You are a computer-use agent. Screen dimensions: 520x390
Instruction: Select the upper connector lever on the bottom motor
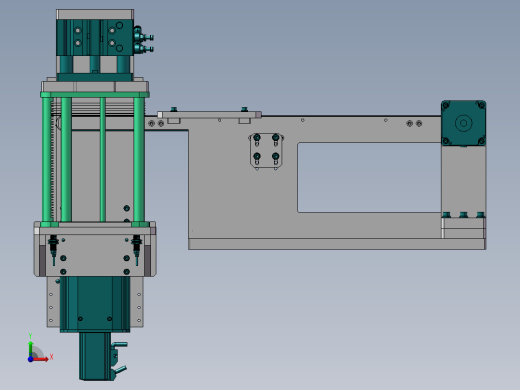tap(119, 345)
